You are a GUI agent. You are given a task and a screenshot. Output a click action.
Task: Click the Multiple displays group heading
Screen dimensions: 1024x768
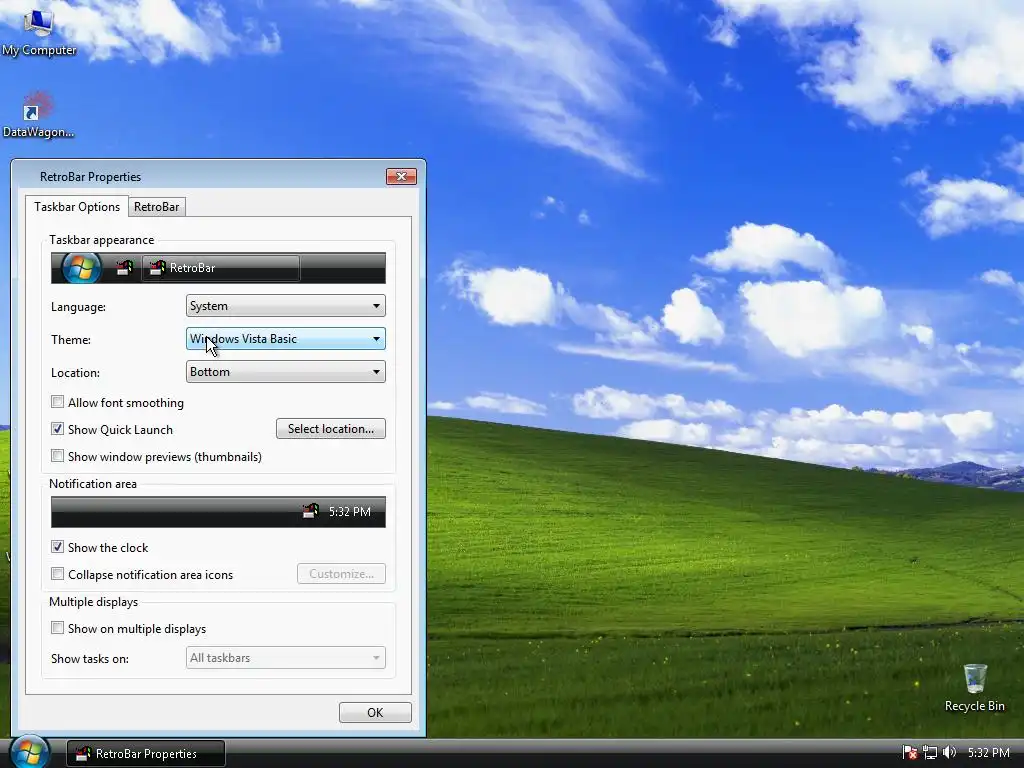93,602
